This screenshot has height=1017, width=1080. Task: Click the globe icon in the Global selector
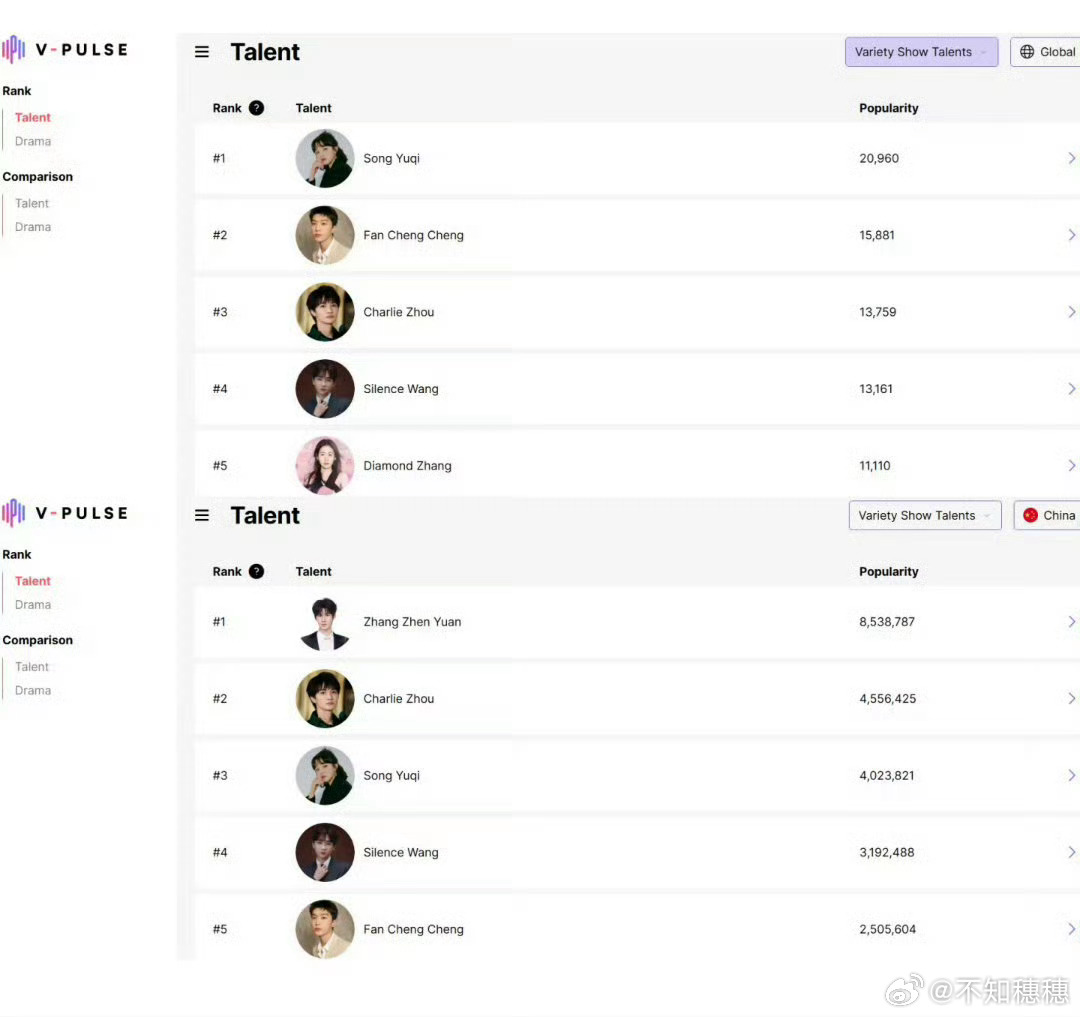coord(1027,52)
